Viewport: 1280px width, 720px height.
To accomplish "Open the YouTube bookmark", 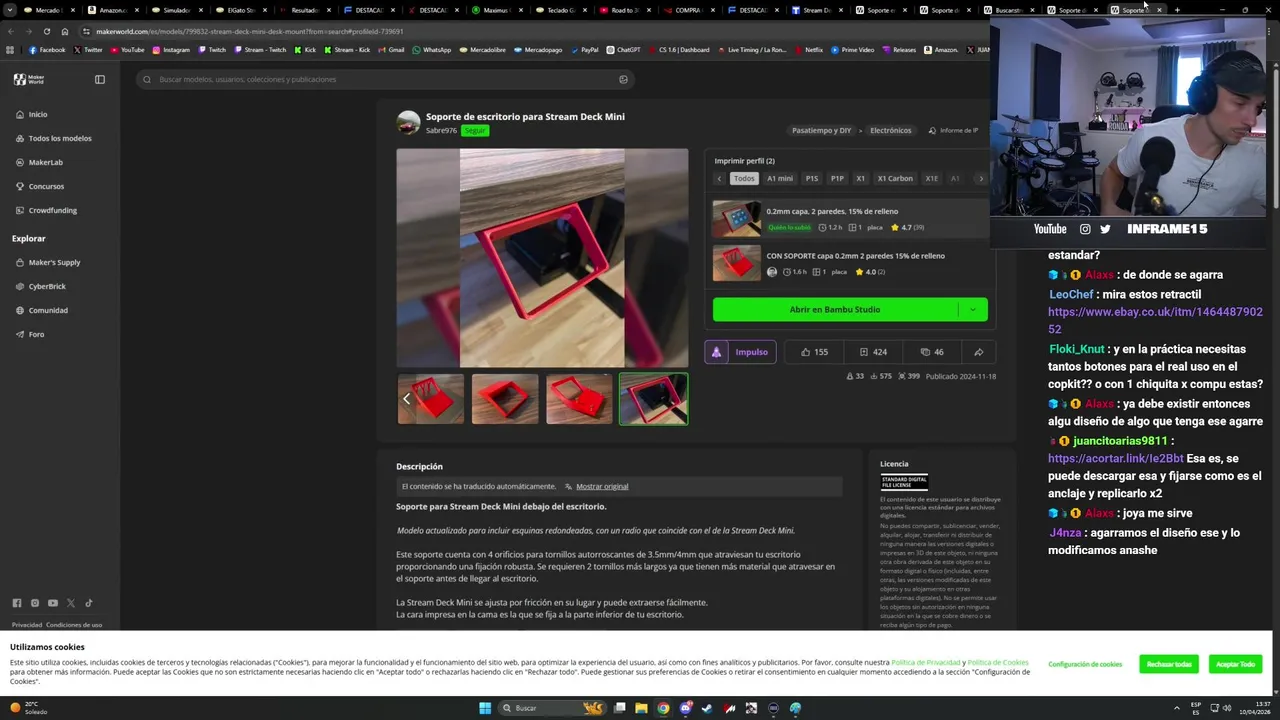I will (x=127, y=49).
